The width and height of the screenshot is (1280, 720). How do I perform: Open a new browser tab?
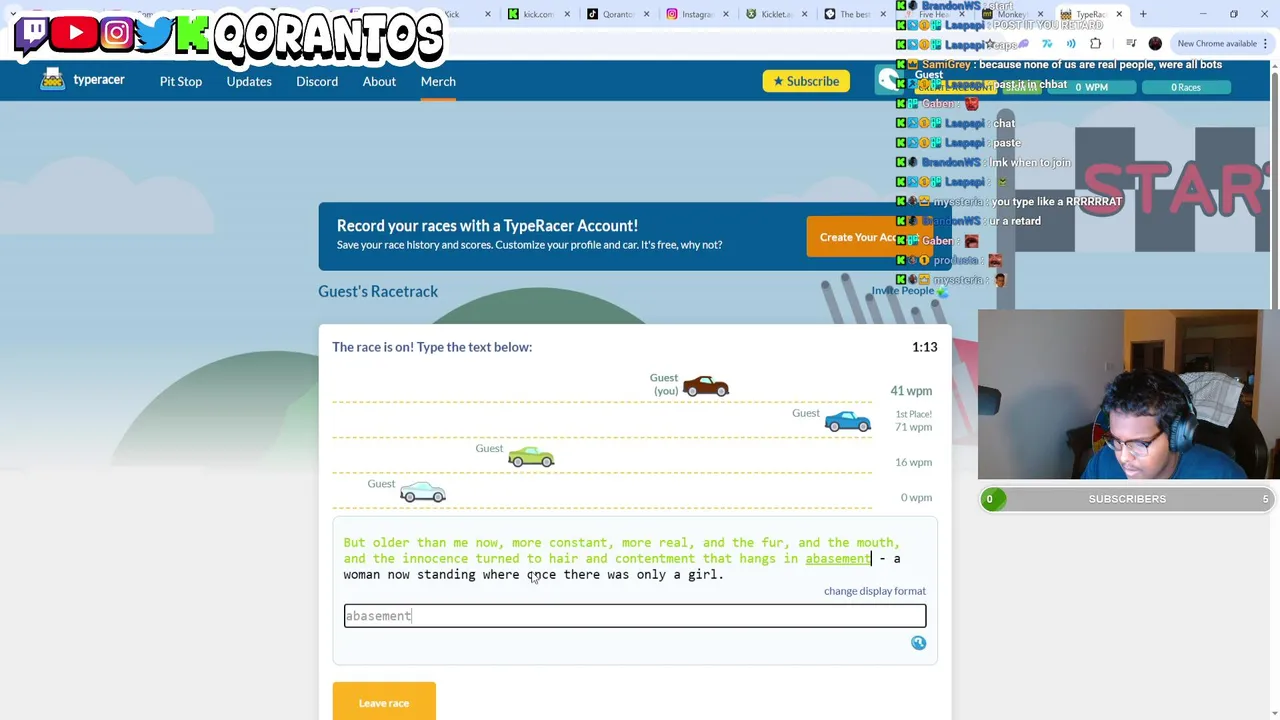(1143, 14)
